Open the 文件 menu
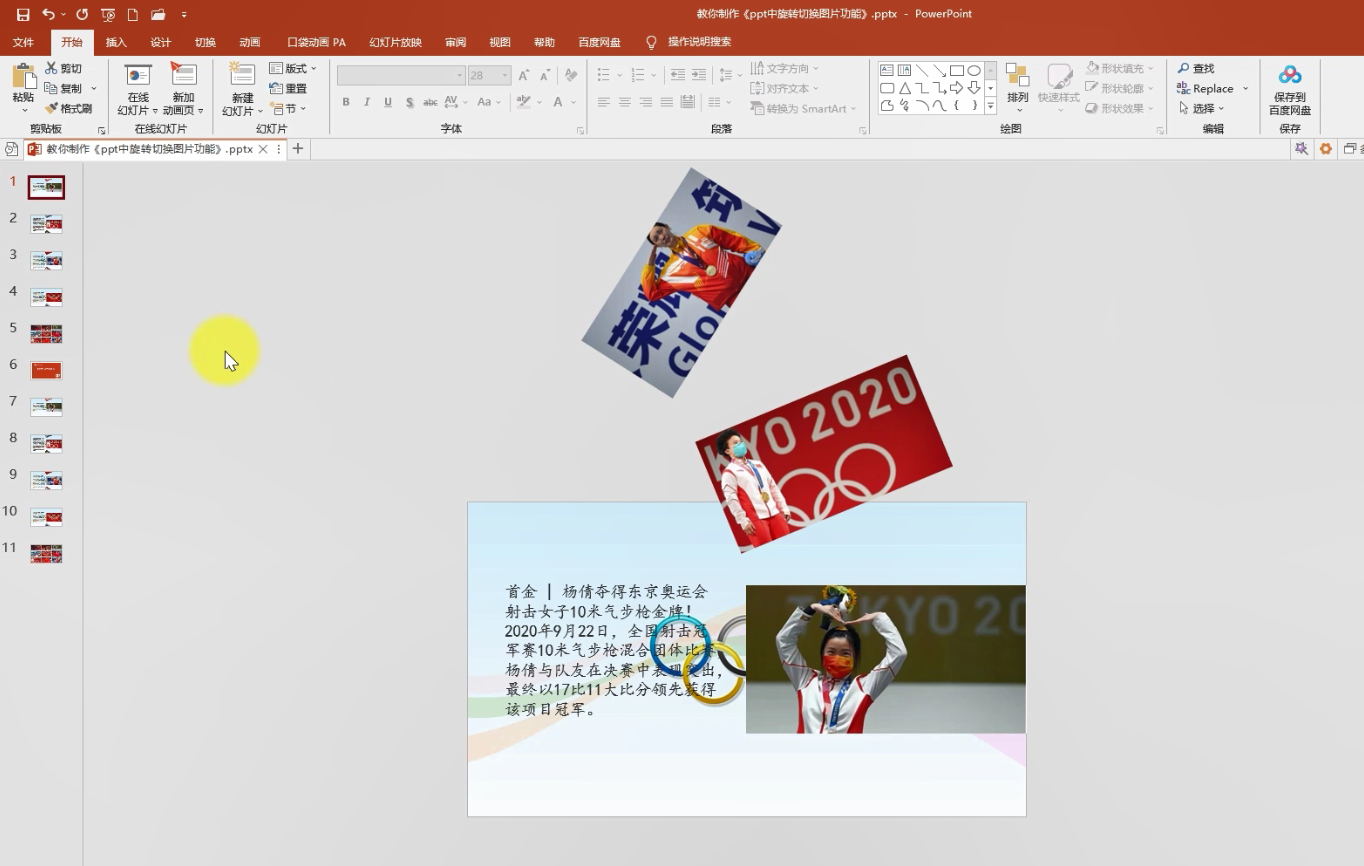 coord(23,42)
